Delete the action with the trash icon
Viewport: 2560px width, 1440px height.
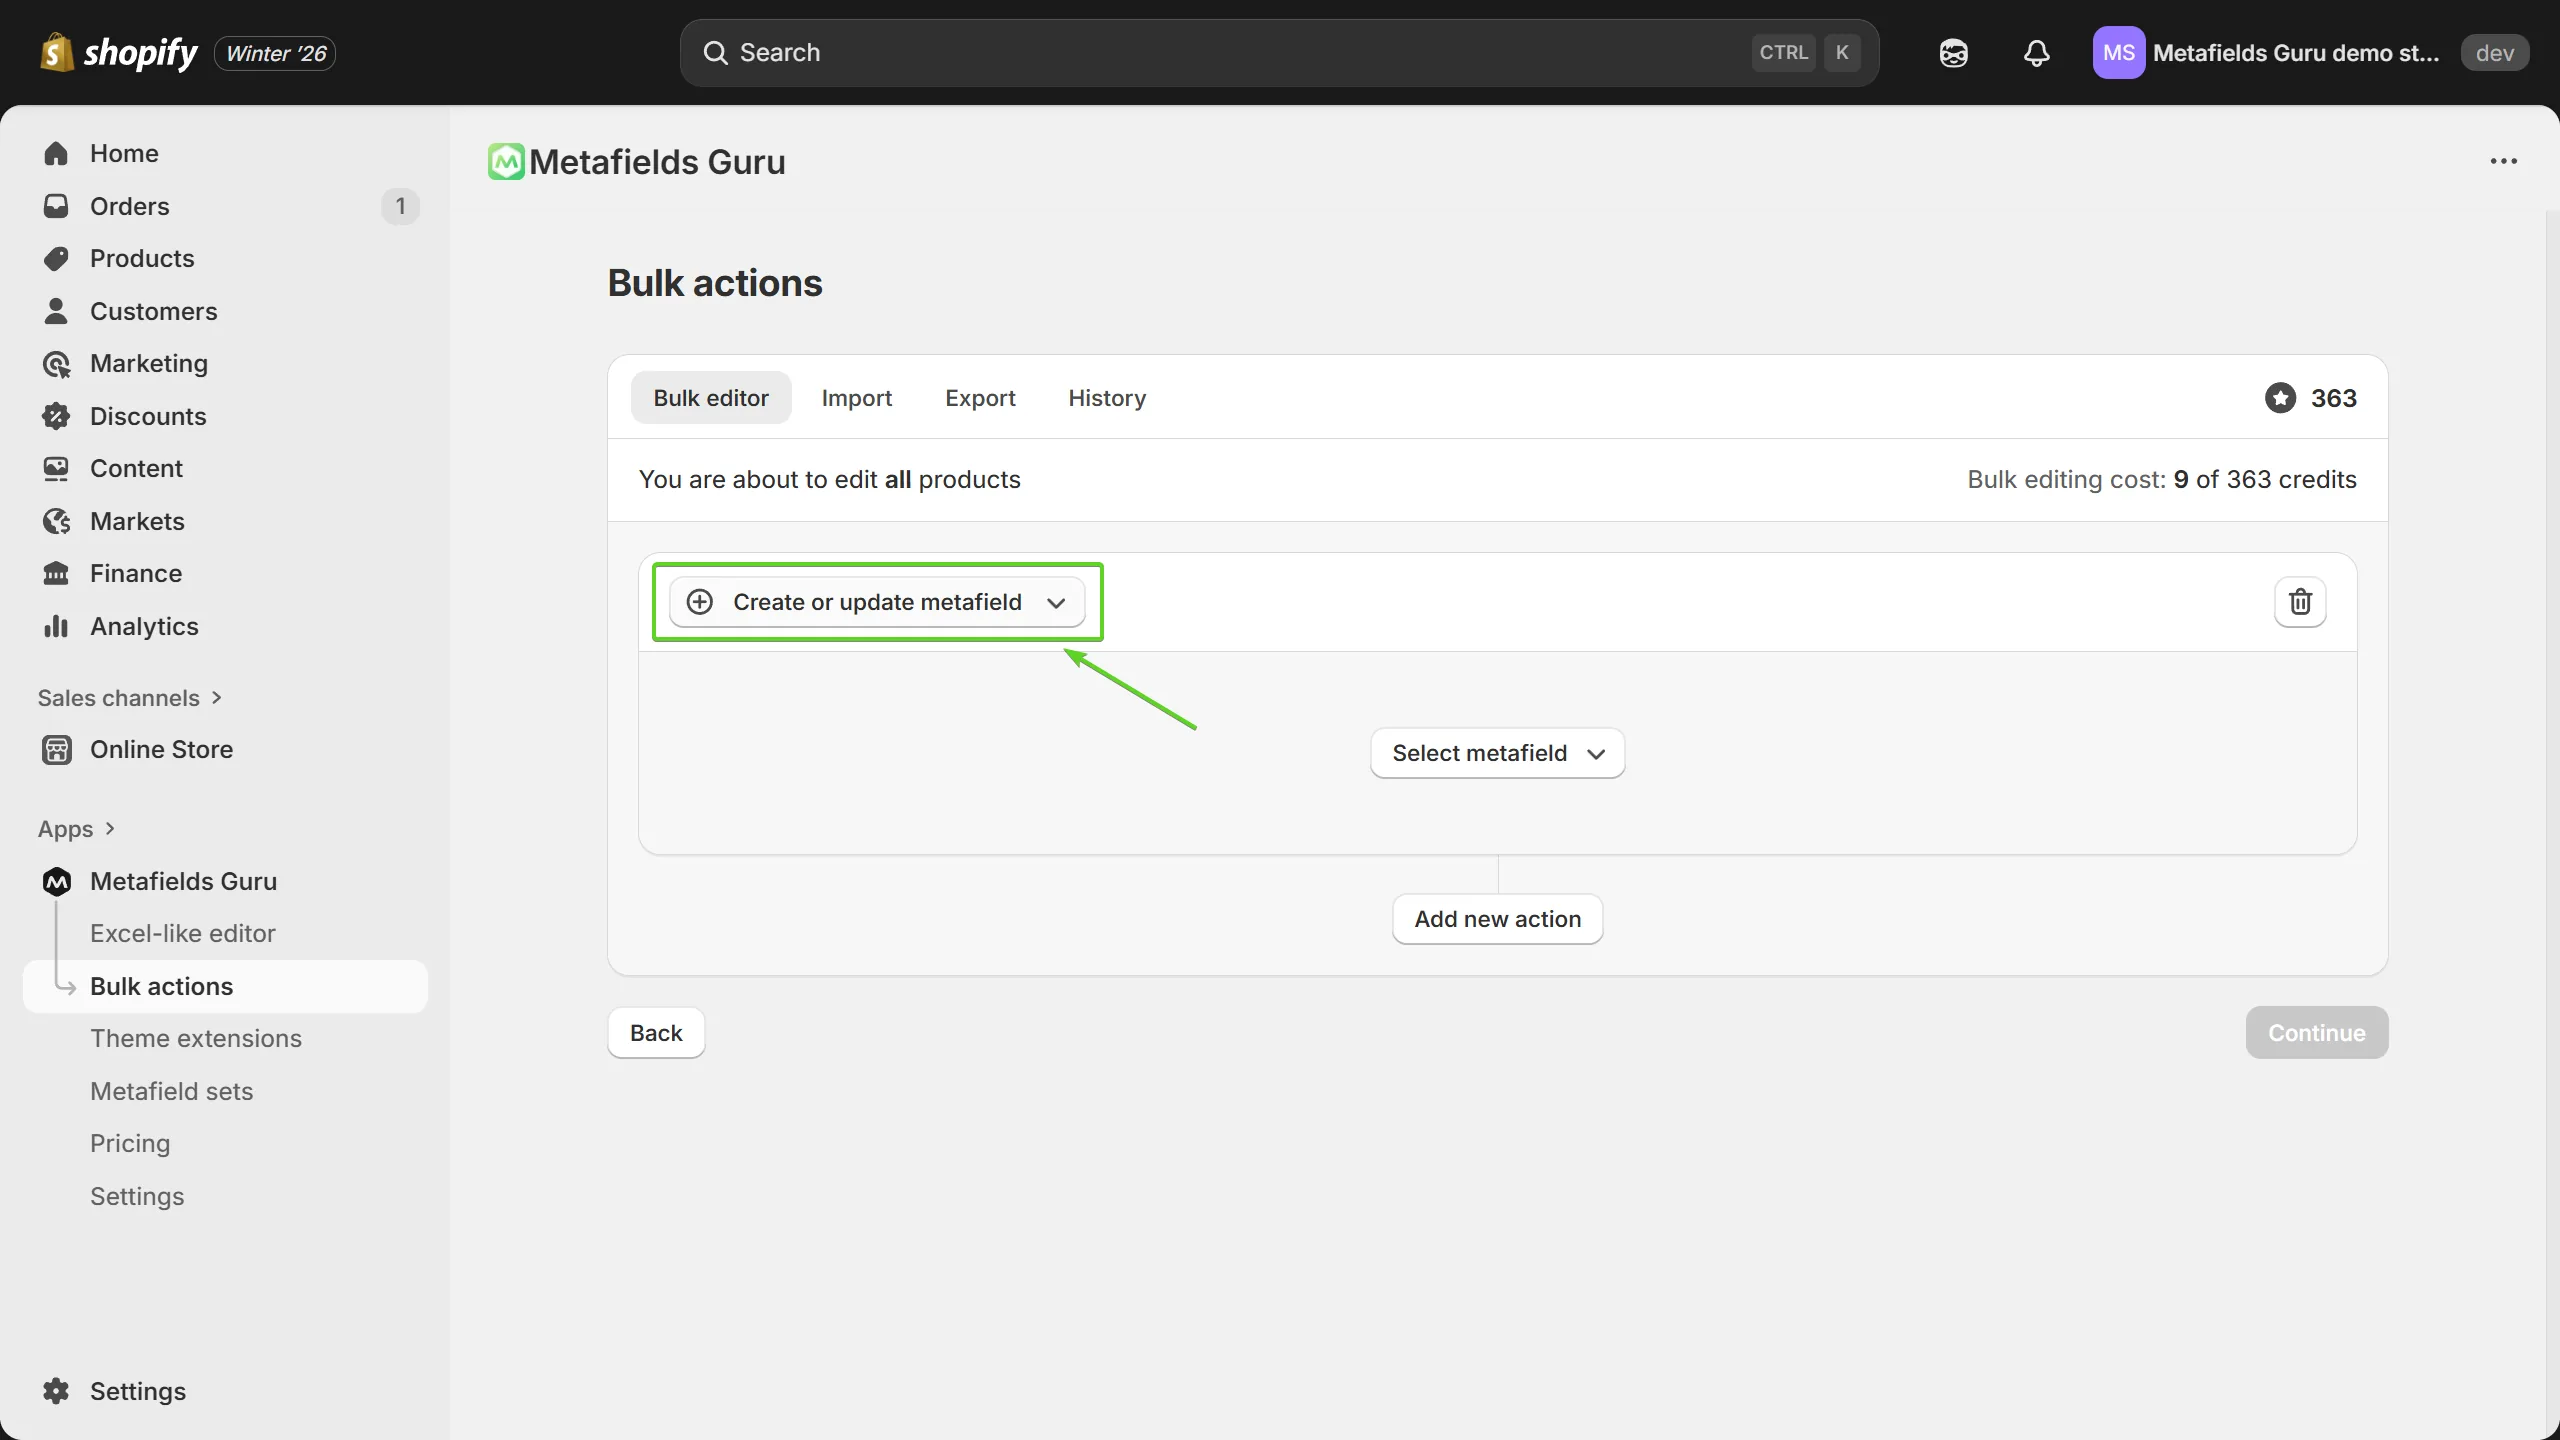(2300, 602)
